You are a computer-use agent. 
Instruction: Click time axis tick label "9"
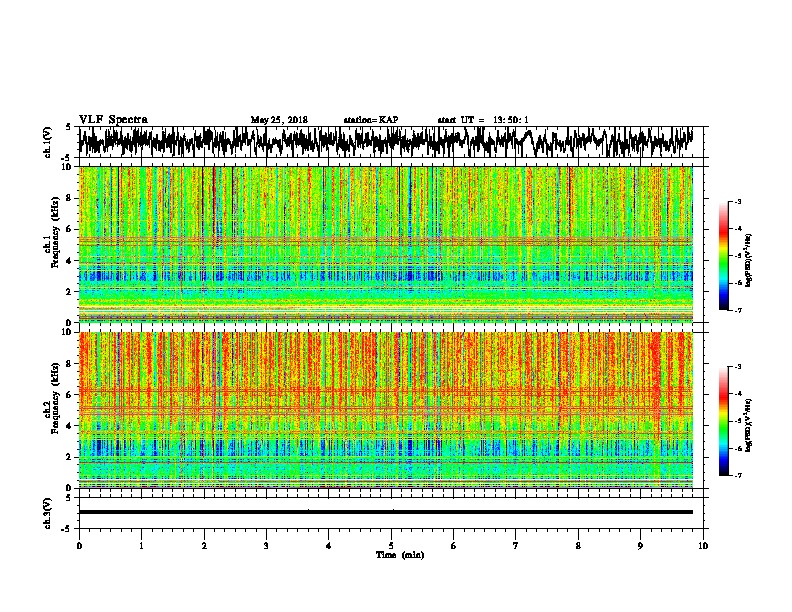click(x=640, y=546)
